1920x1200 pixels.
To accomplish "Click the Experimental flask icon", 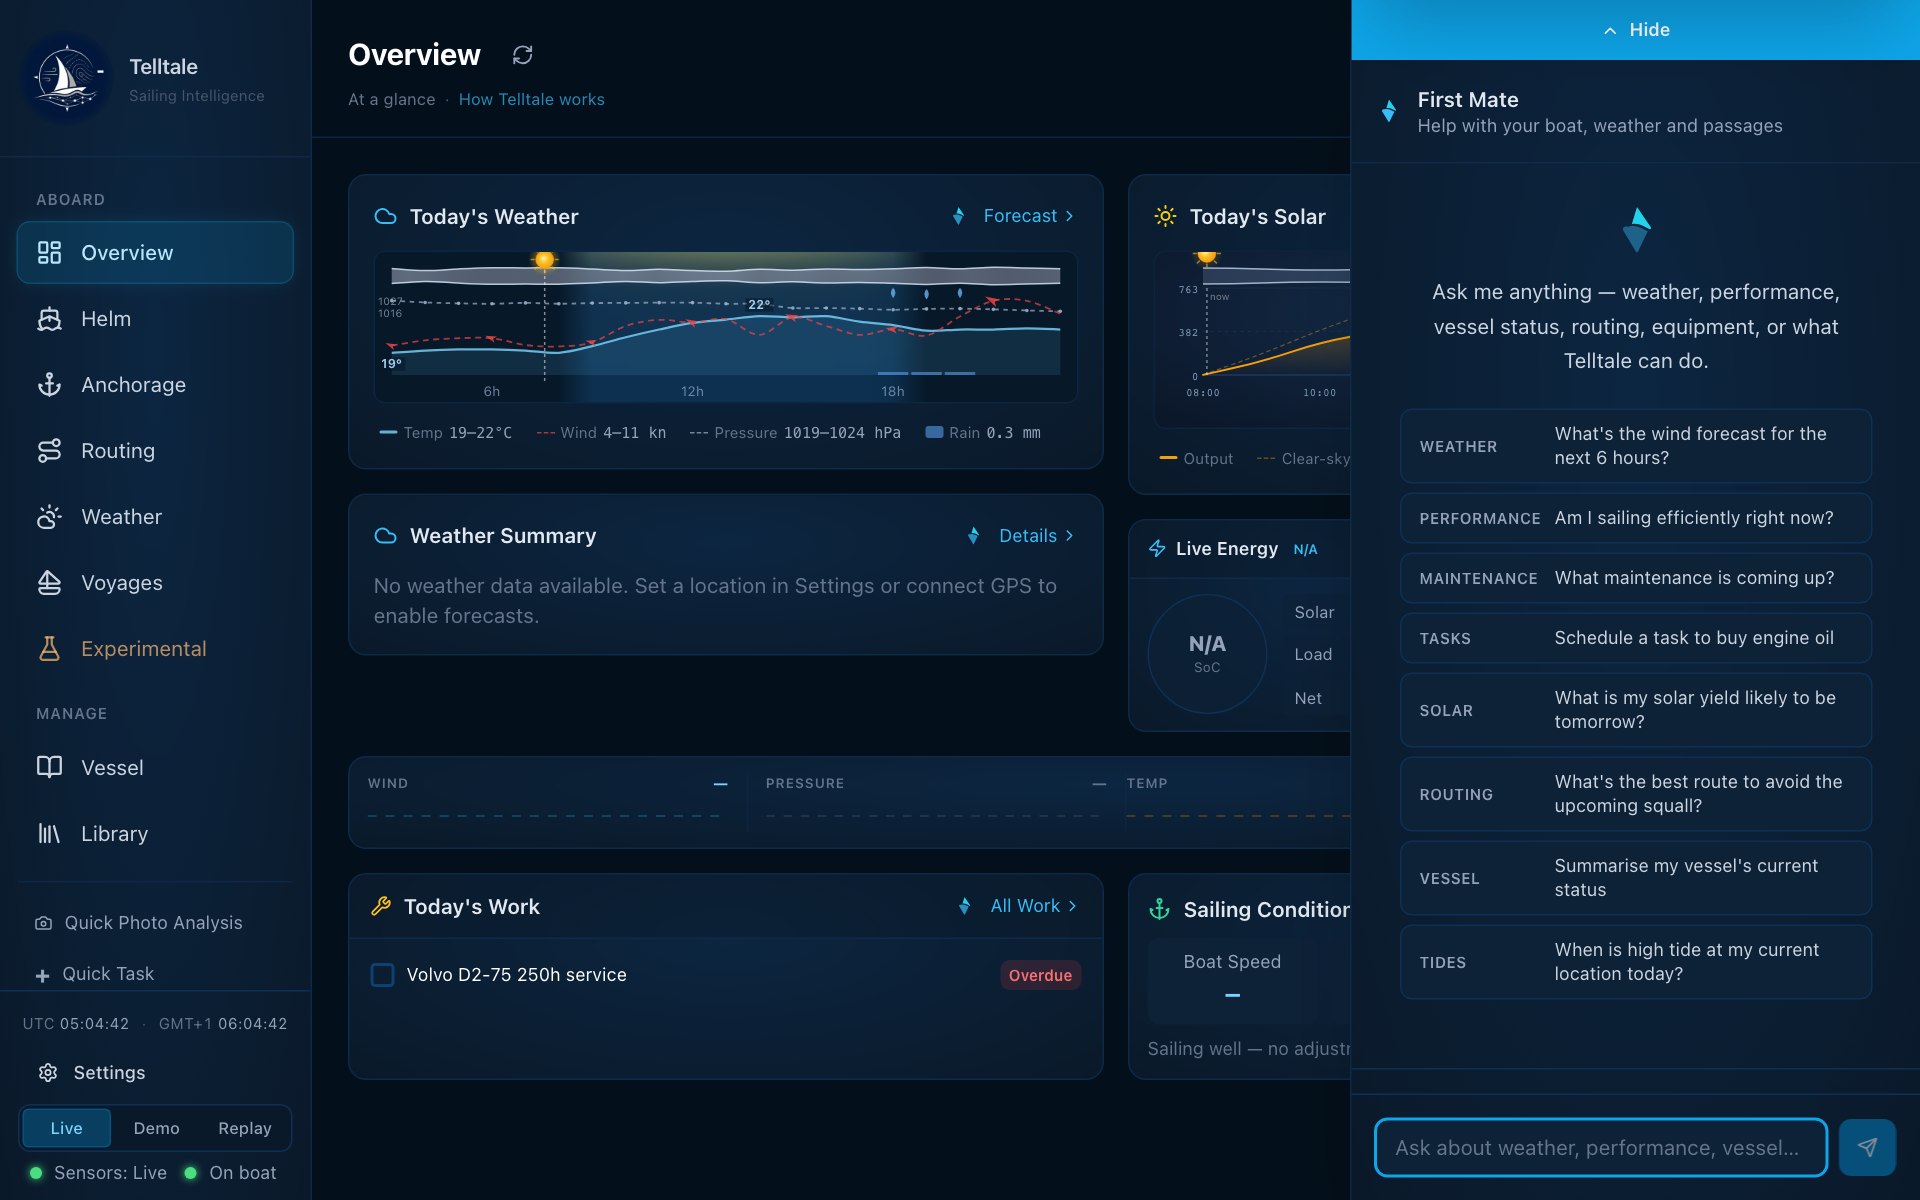I will [x=49, y=649].
